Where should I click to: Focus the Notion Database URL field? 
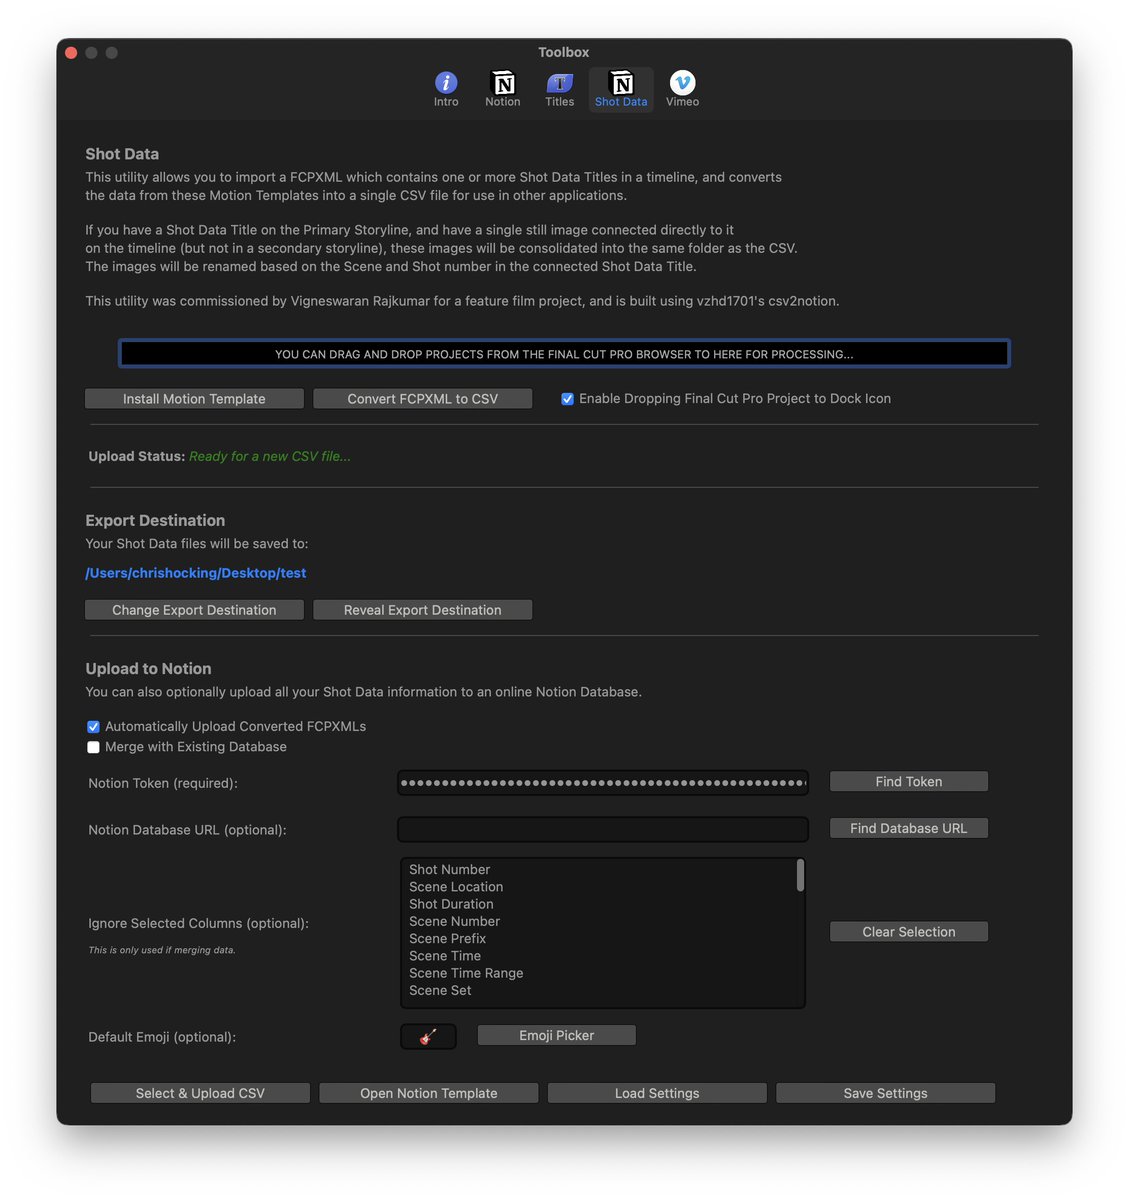coord(603,829)
